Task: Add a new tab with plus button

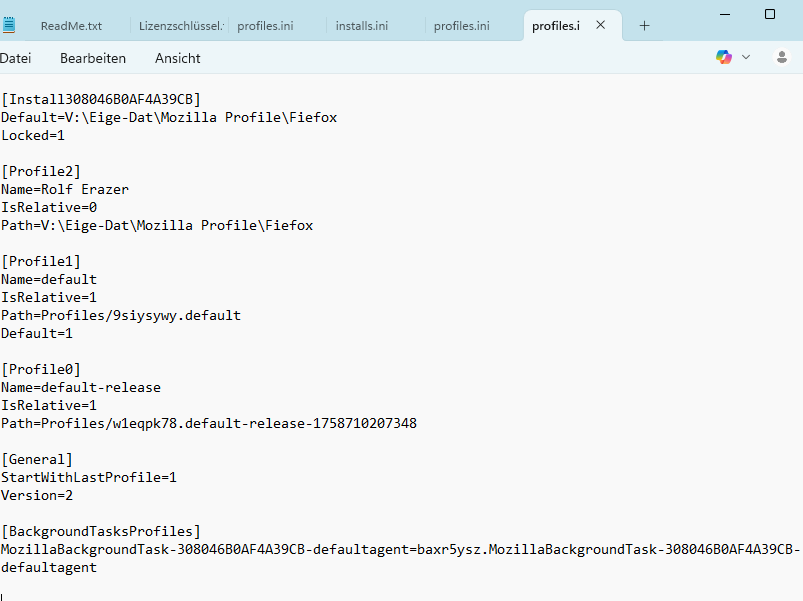Action: coord(644,25)
